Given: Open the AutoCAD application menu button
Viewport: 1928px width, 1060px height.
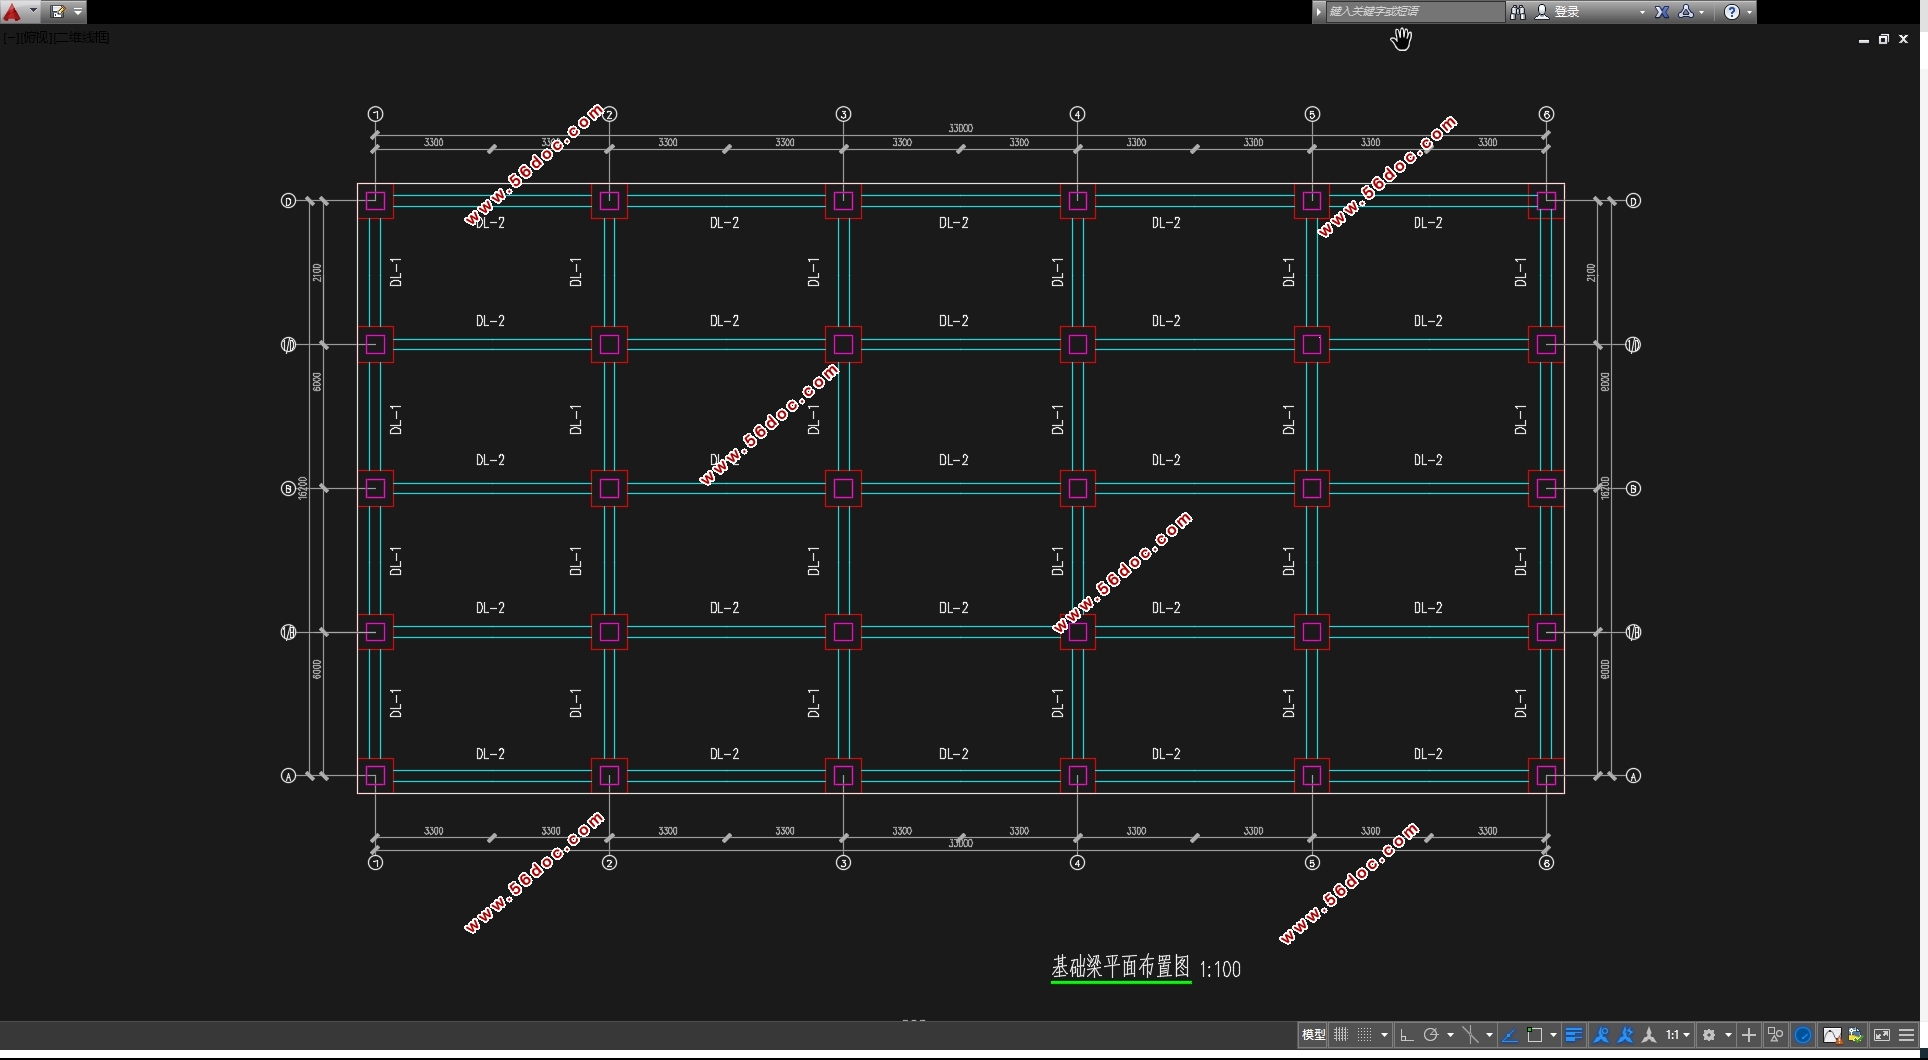Looking at the screenshot, I should pos(12,12).
